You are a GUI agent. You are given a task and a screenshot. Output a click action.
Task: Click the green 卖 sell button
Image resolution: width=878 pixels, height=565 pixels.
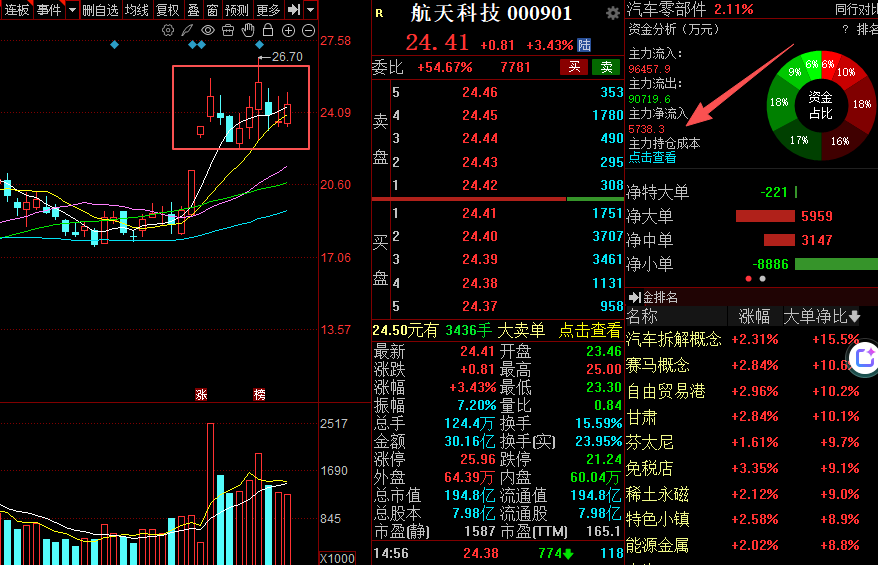pos(606,67)
